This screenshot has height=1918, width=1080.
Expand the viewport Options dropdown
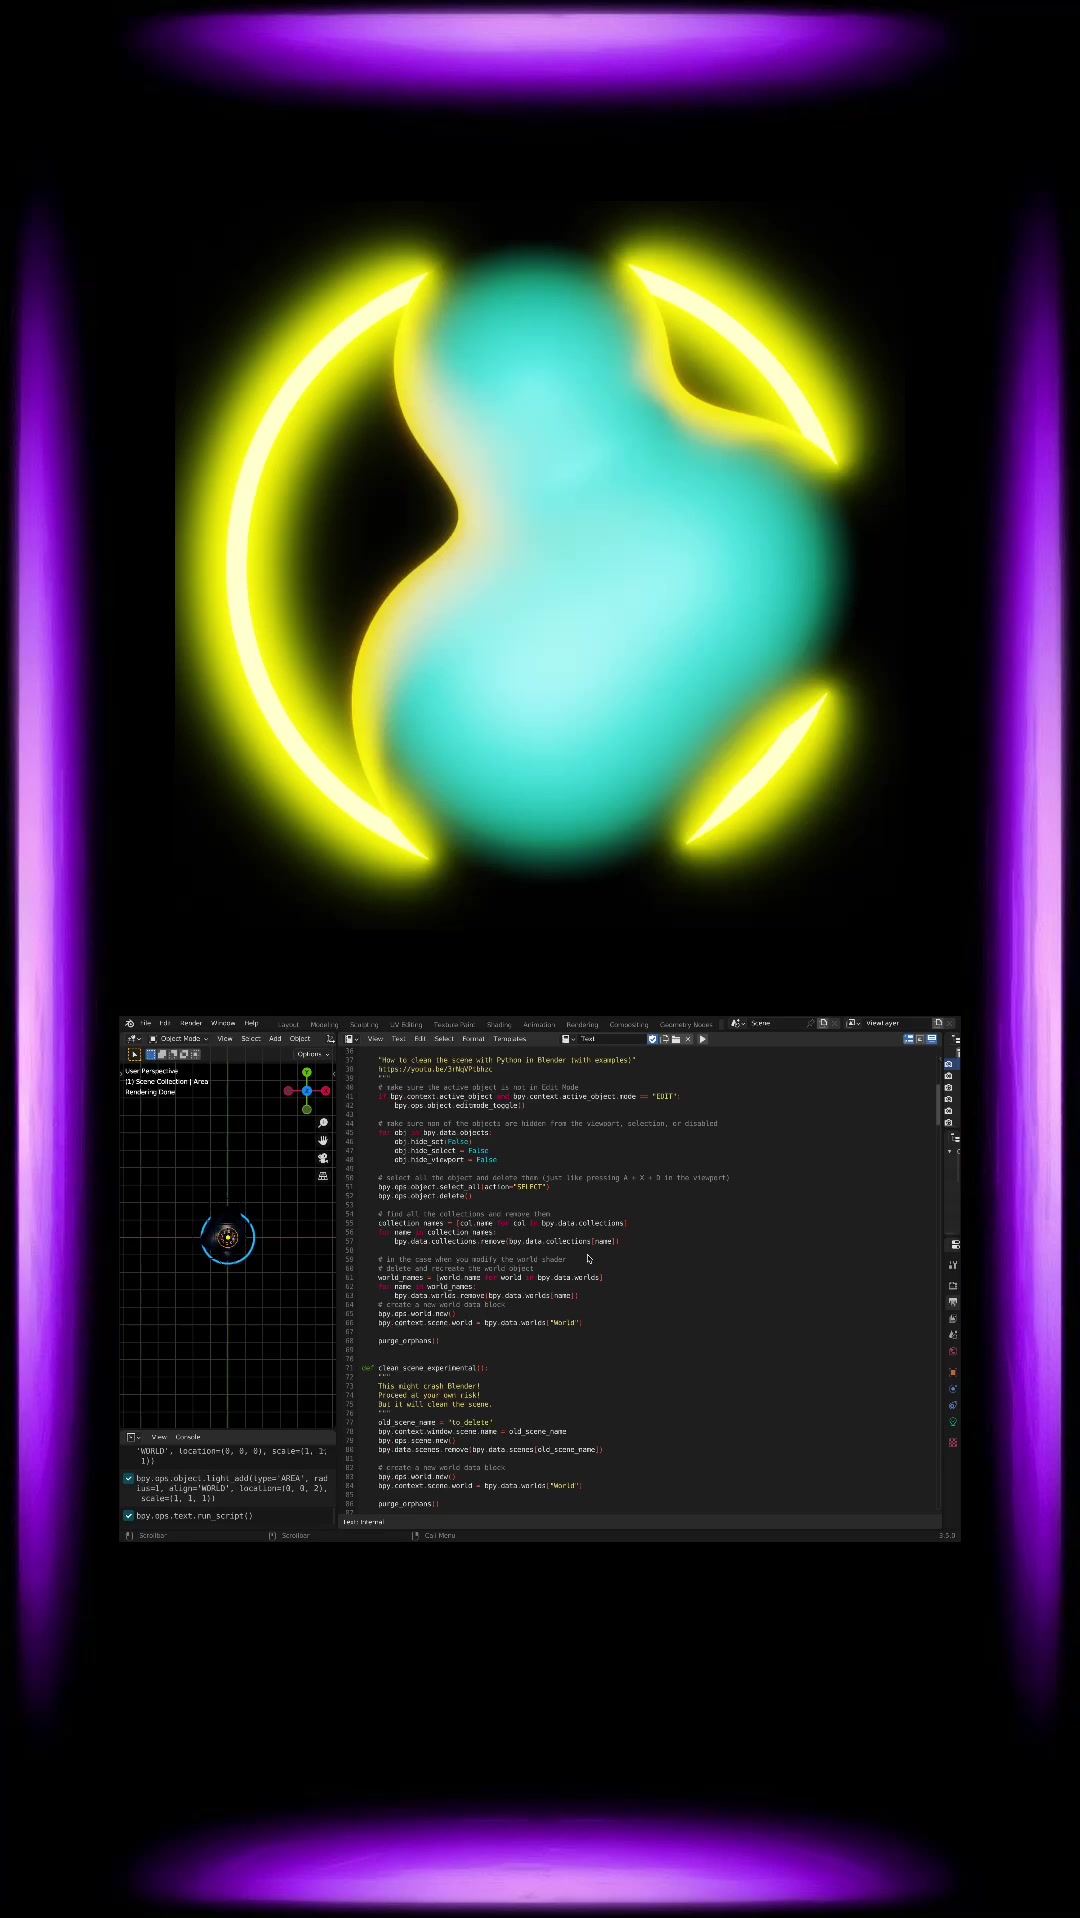[312, 1054]
